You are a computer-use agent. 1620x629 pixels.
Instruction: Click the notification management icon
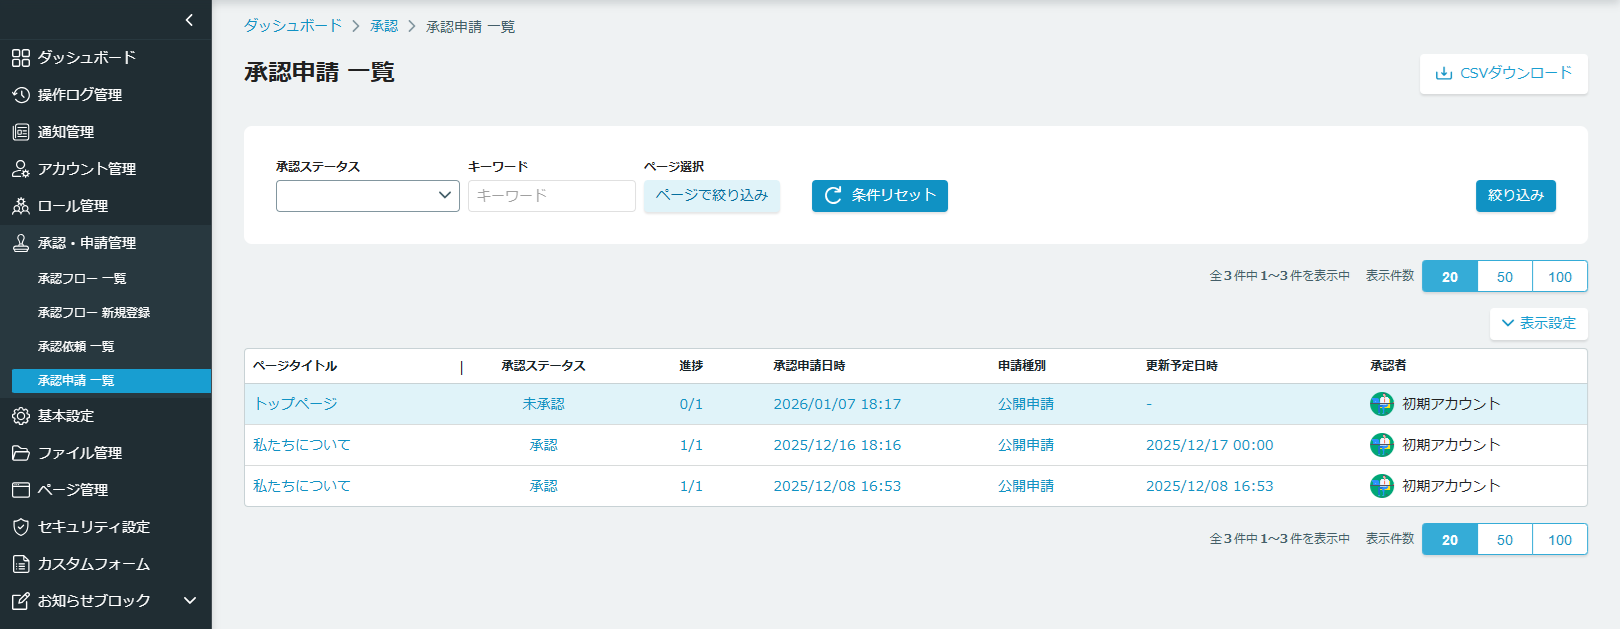tap(21, 132)
